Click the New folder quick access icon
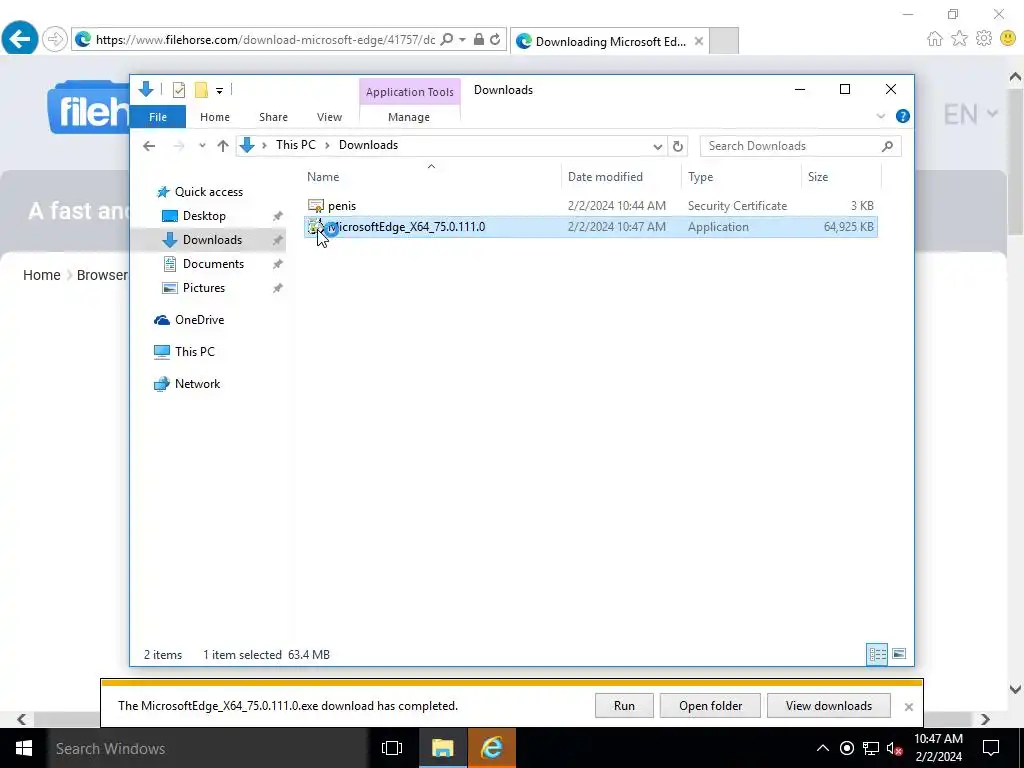This screenshot has height=768, width=1024. click(201, 90)
